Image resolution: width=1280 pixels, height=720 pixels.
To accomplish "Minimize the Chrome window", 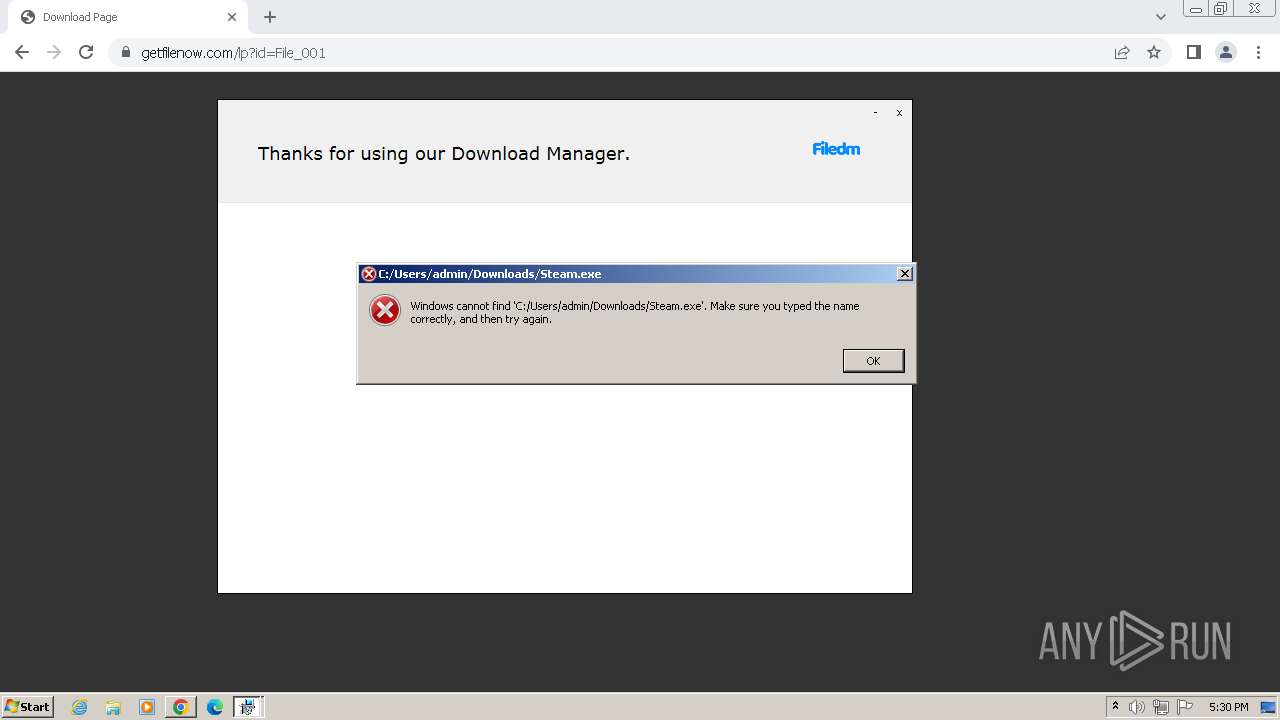I will click(x=1195, y=9).
